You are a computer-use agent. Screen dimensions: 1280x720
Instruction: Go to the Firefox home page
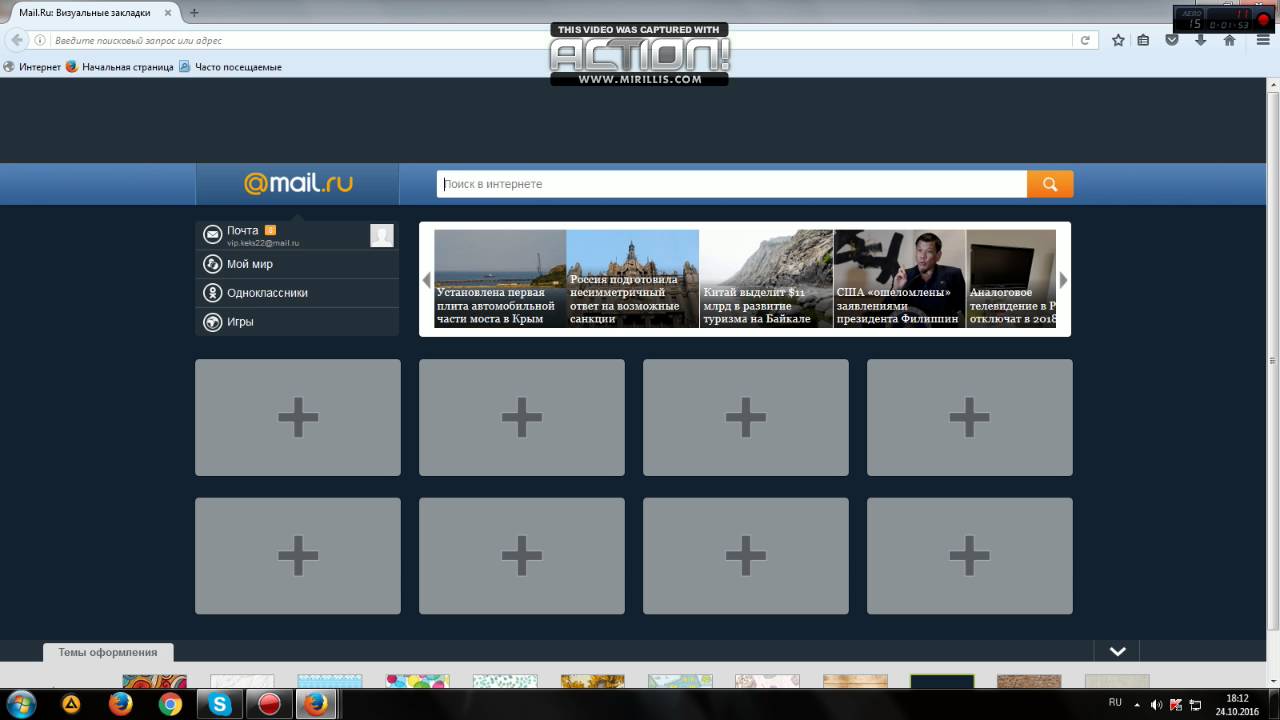click(x=1230, y=40)
